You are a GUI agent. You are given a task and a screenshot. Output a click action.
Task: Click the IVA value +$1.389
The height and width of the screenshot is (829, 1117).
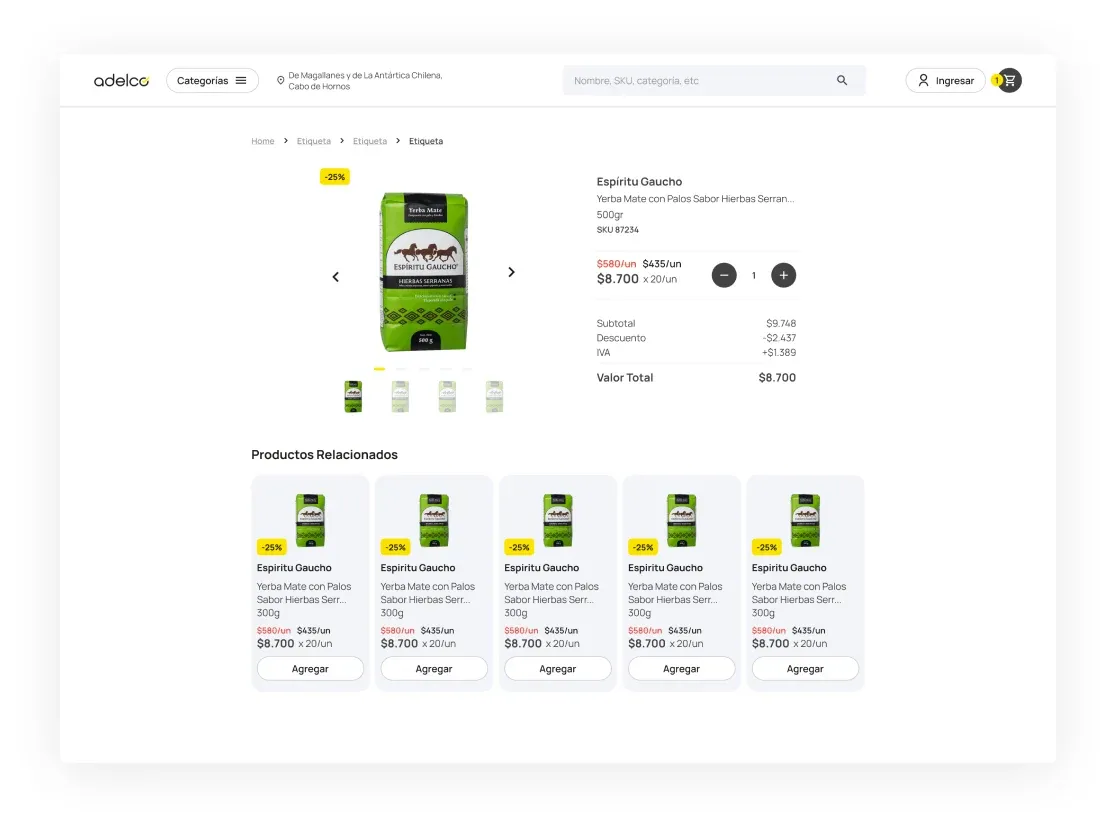click(779, 353)
